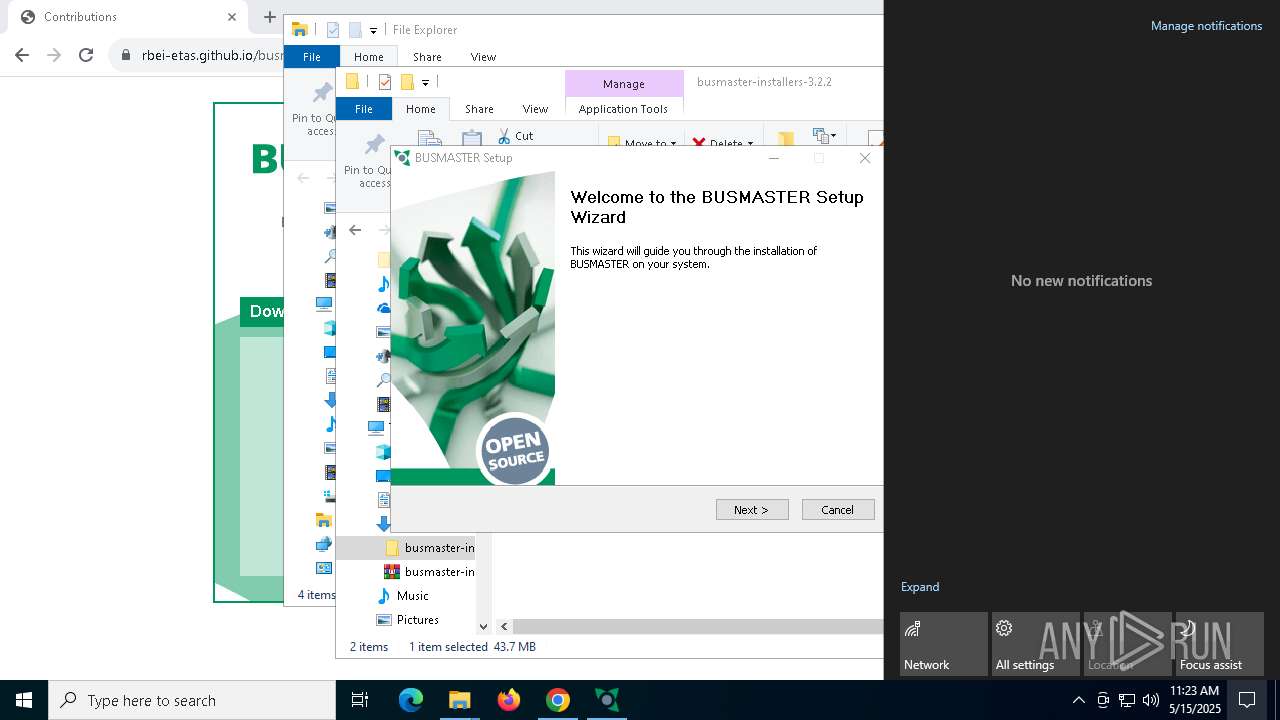The width and height of the screenshot is (1280, 720).
Task: Show hidden system tray icons
Action: 1078,700
